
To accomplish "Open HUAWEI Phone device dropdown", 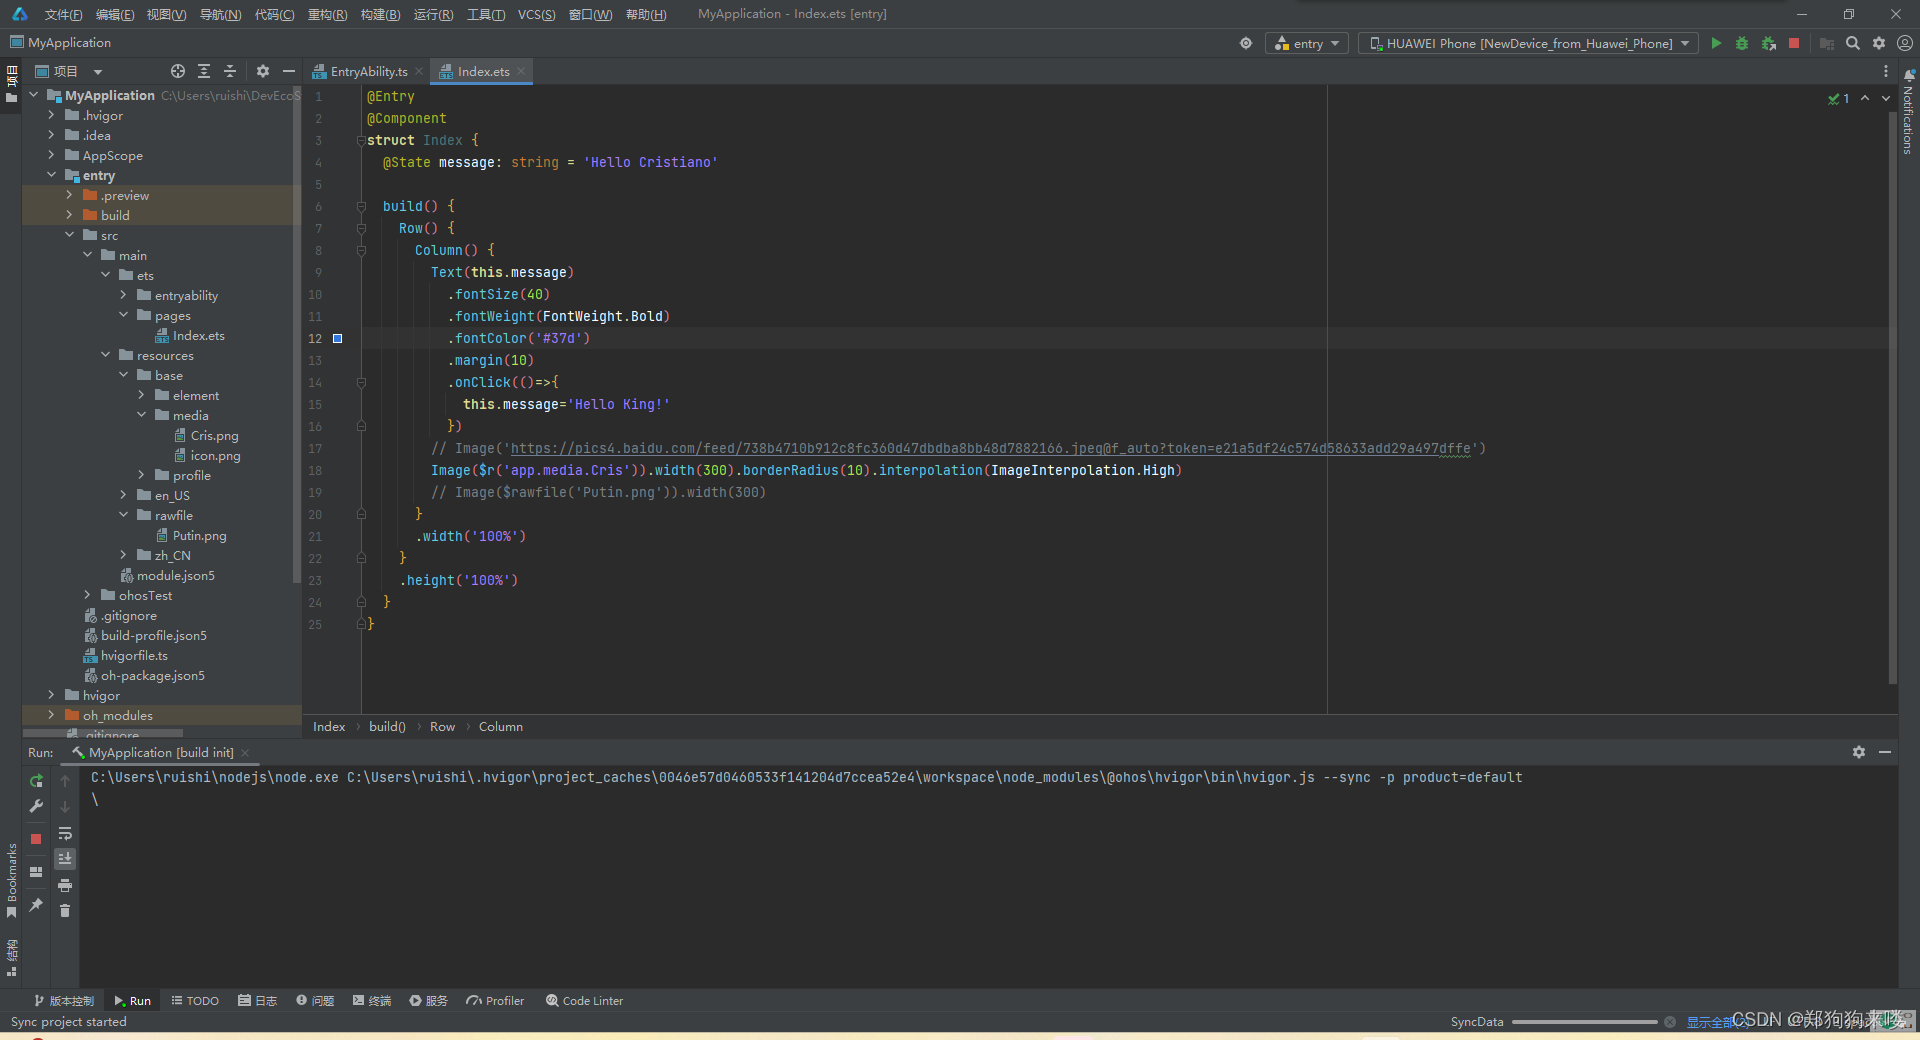I will click(x=1528, y=43).
